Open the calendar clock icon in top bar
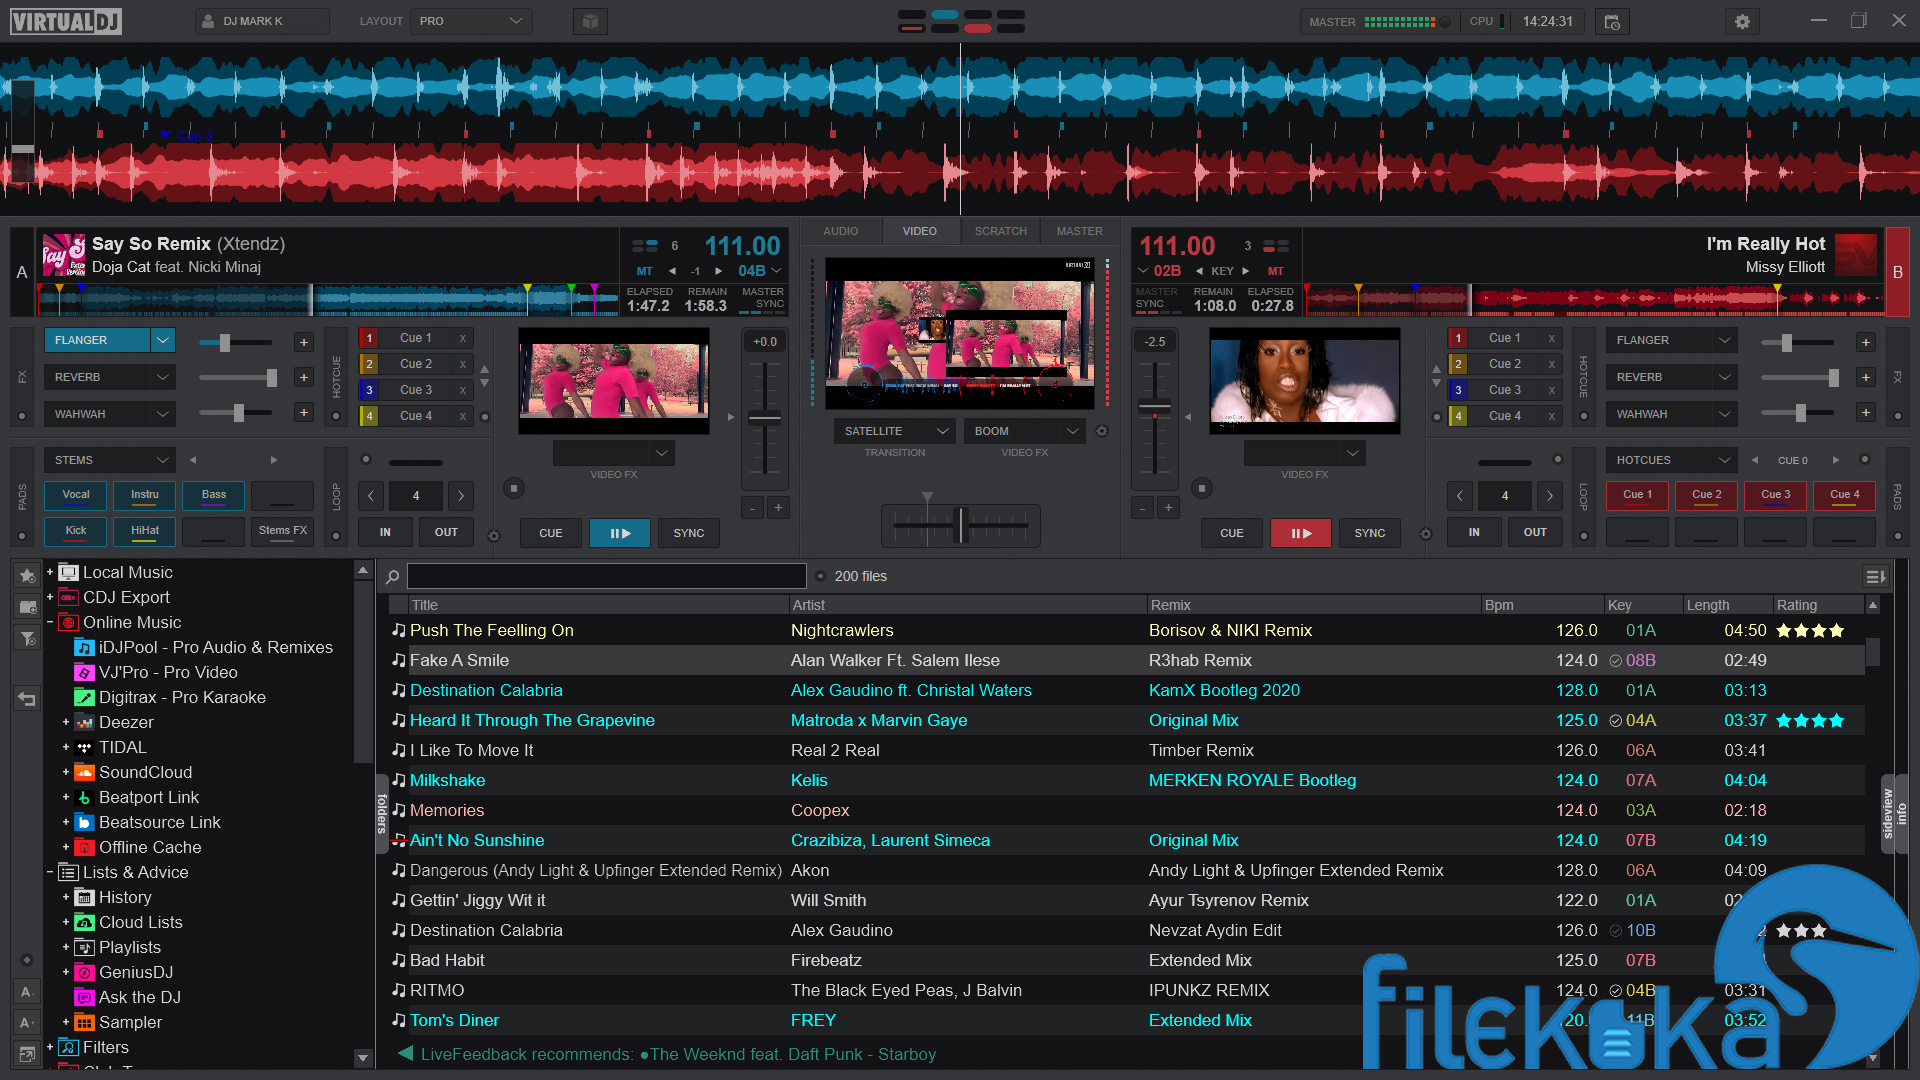Screen dimensions: 1920x1080 click(x=1612, y=21)
